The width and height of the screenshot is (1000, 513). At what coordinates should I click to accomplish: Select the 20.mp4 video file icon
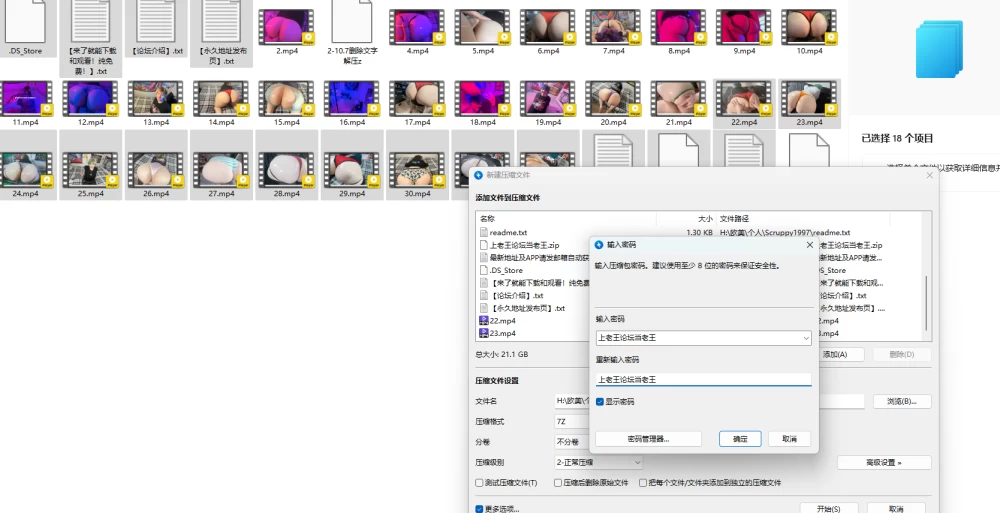click(x=613, y=98)
